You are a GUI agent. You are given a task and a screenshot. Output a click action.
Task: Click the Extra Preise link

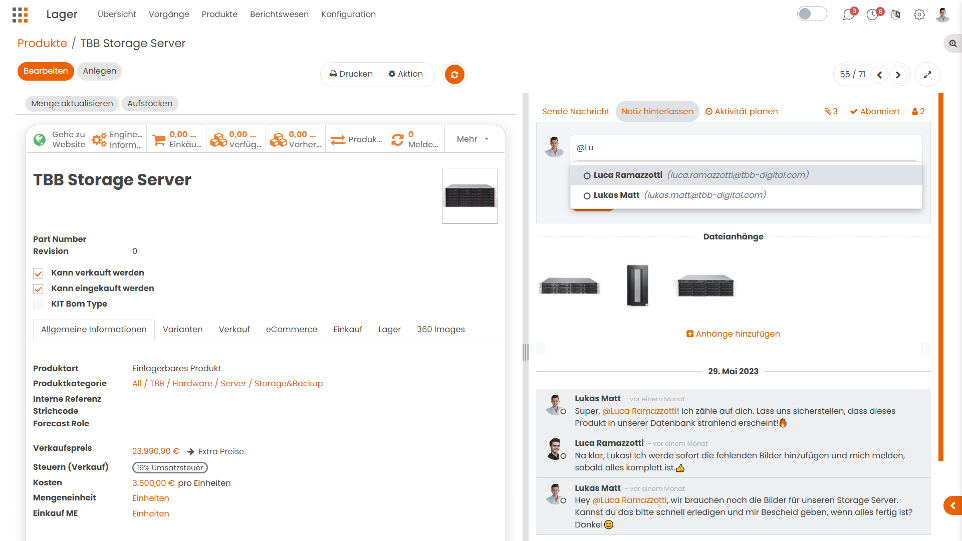pos(216,451)
